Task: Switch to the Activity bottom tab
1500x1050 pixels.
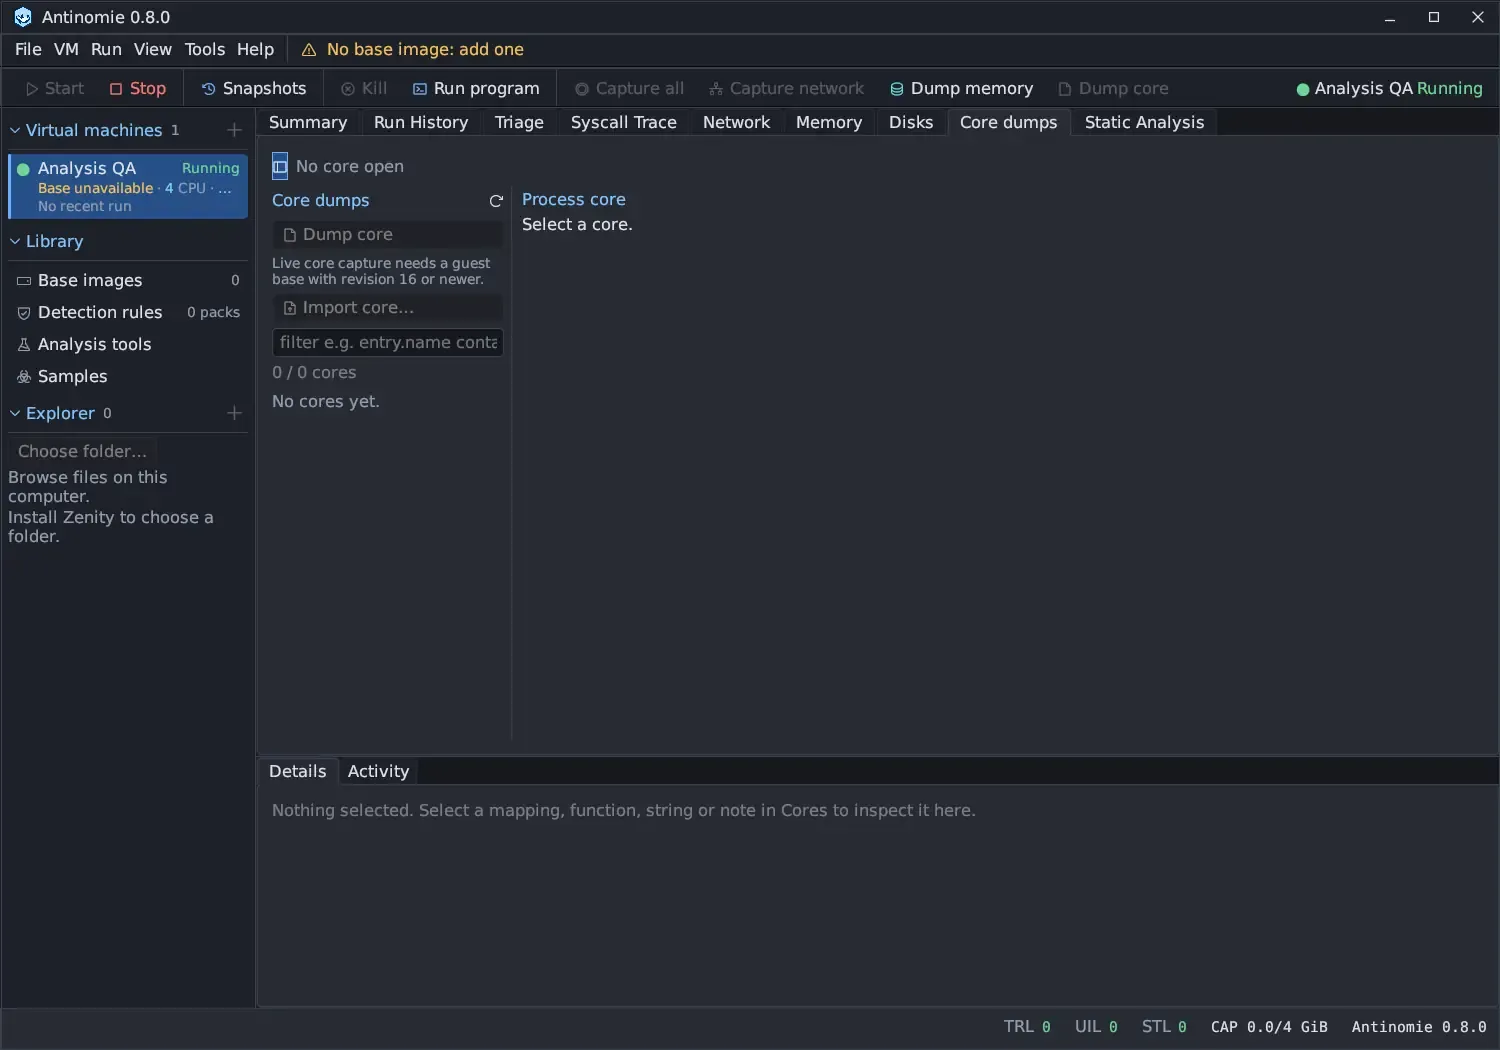Action: click(378, 771)
